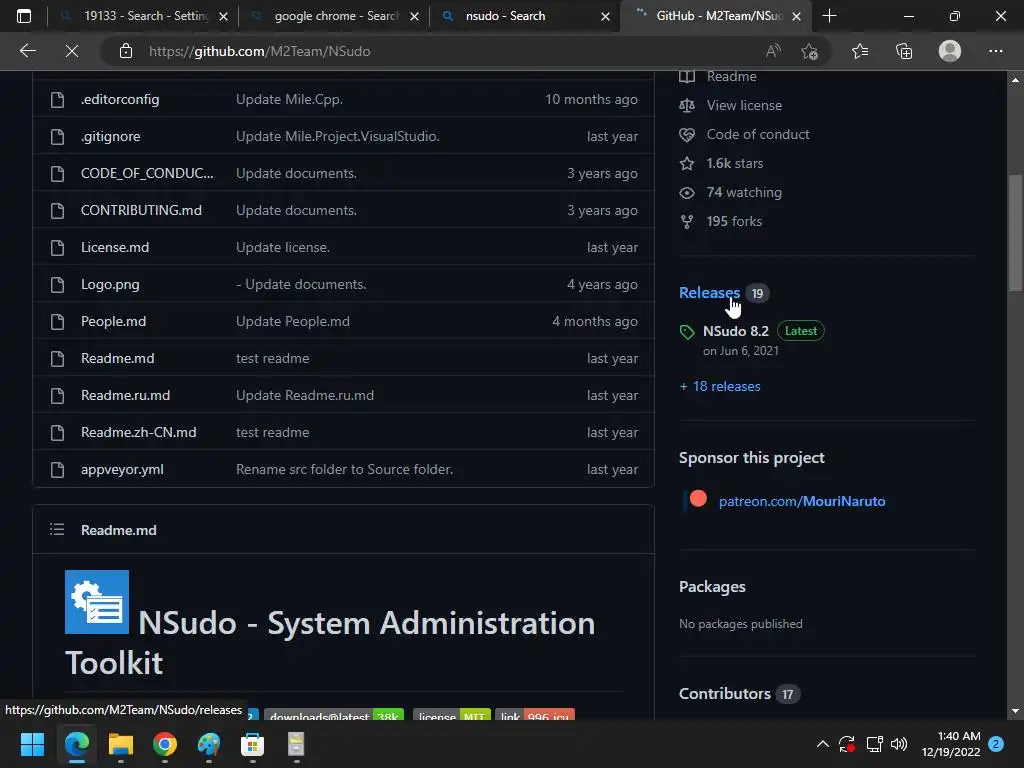
Task: Open commit 'Update Mile.Project.VisualStudio.'
Action: [x=338, y=136]
